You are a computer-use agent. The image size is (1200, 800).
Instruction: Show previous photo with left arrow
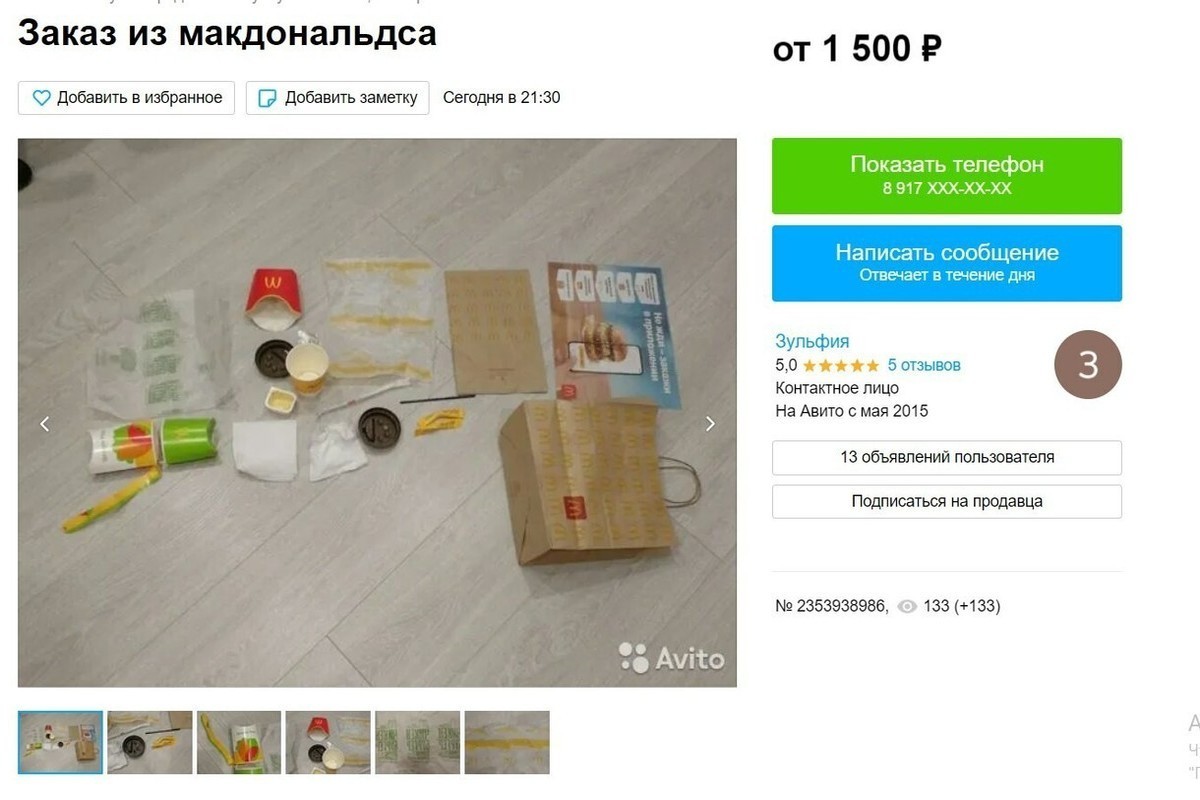click(44, 423)
